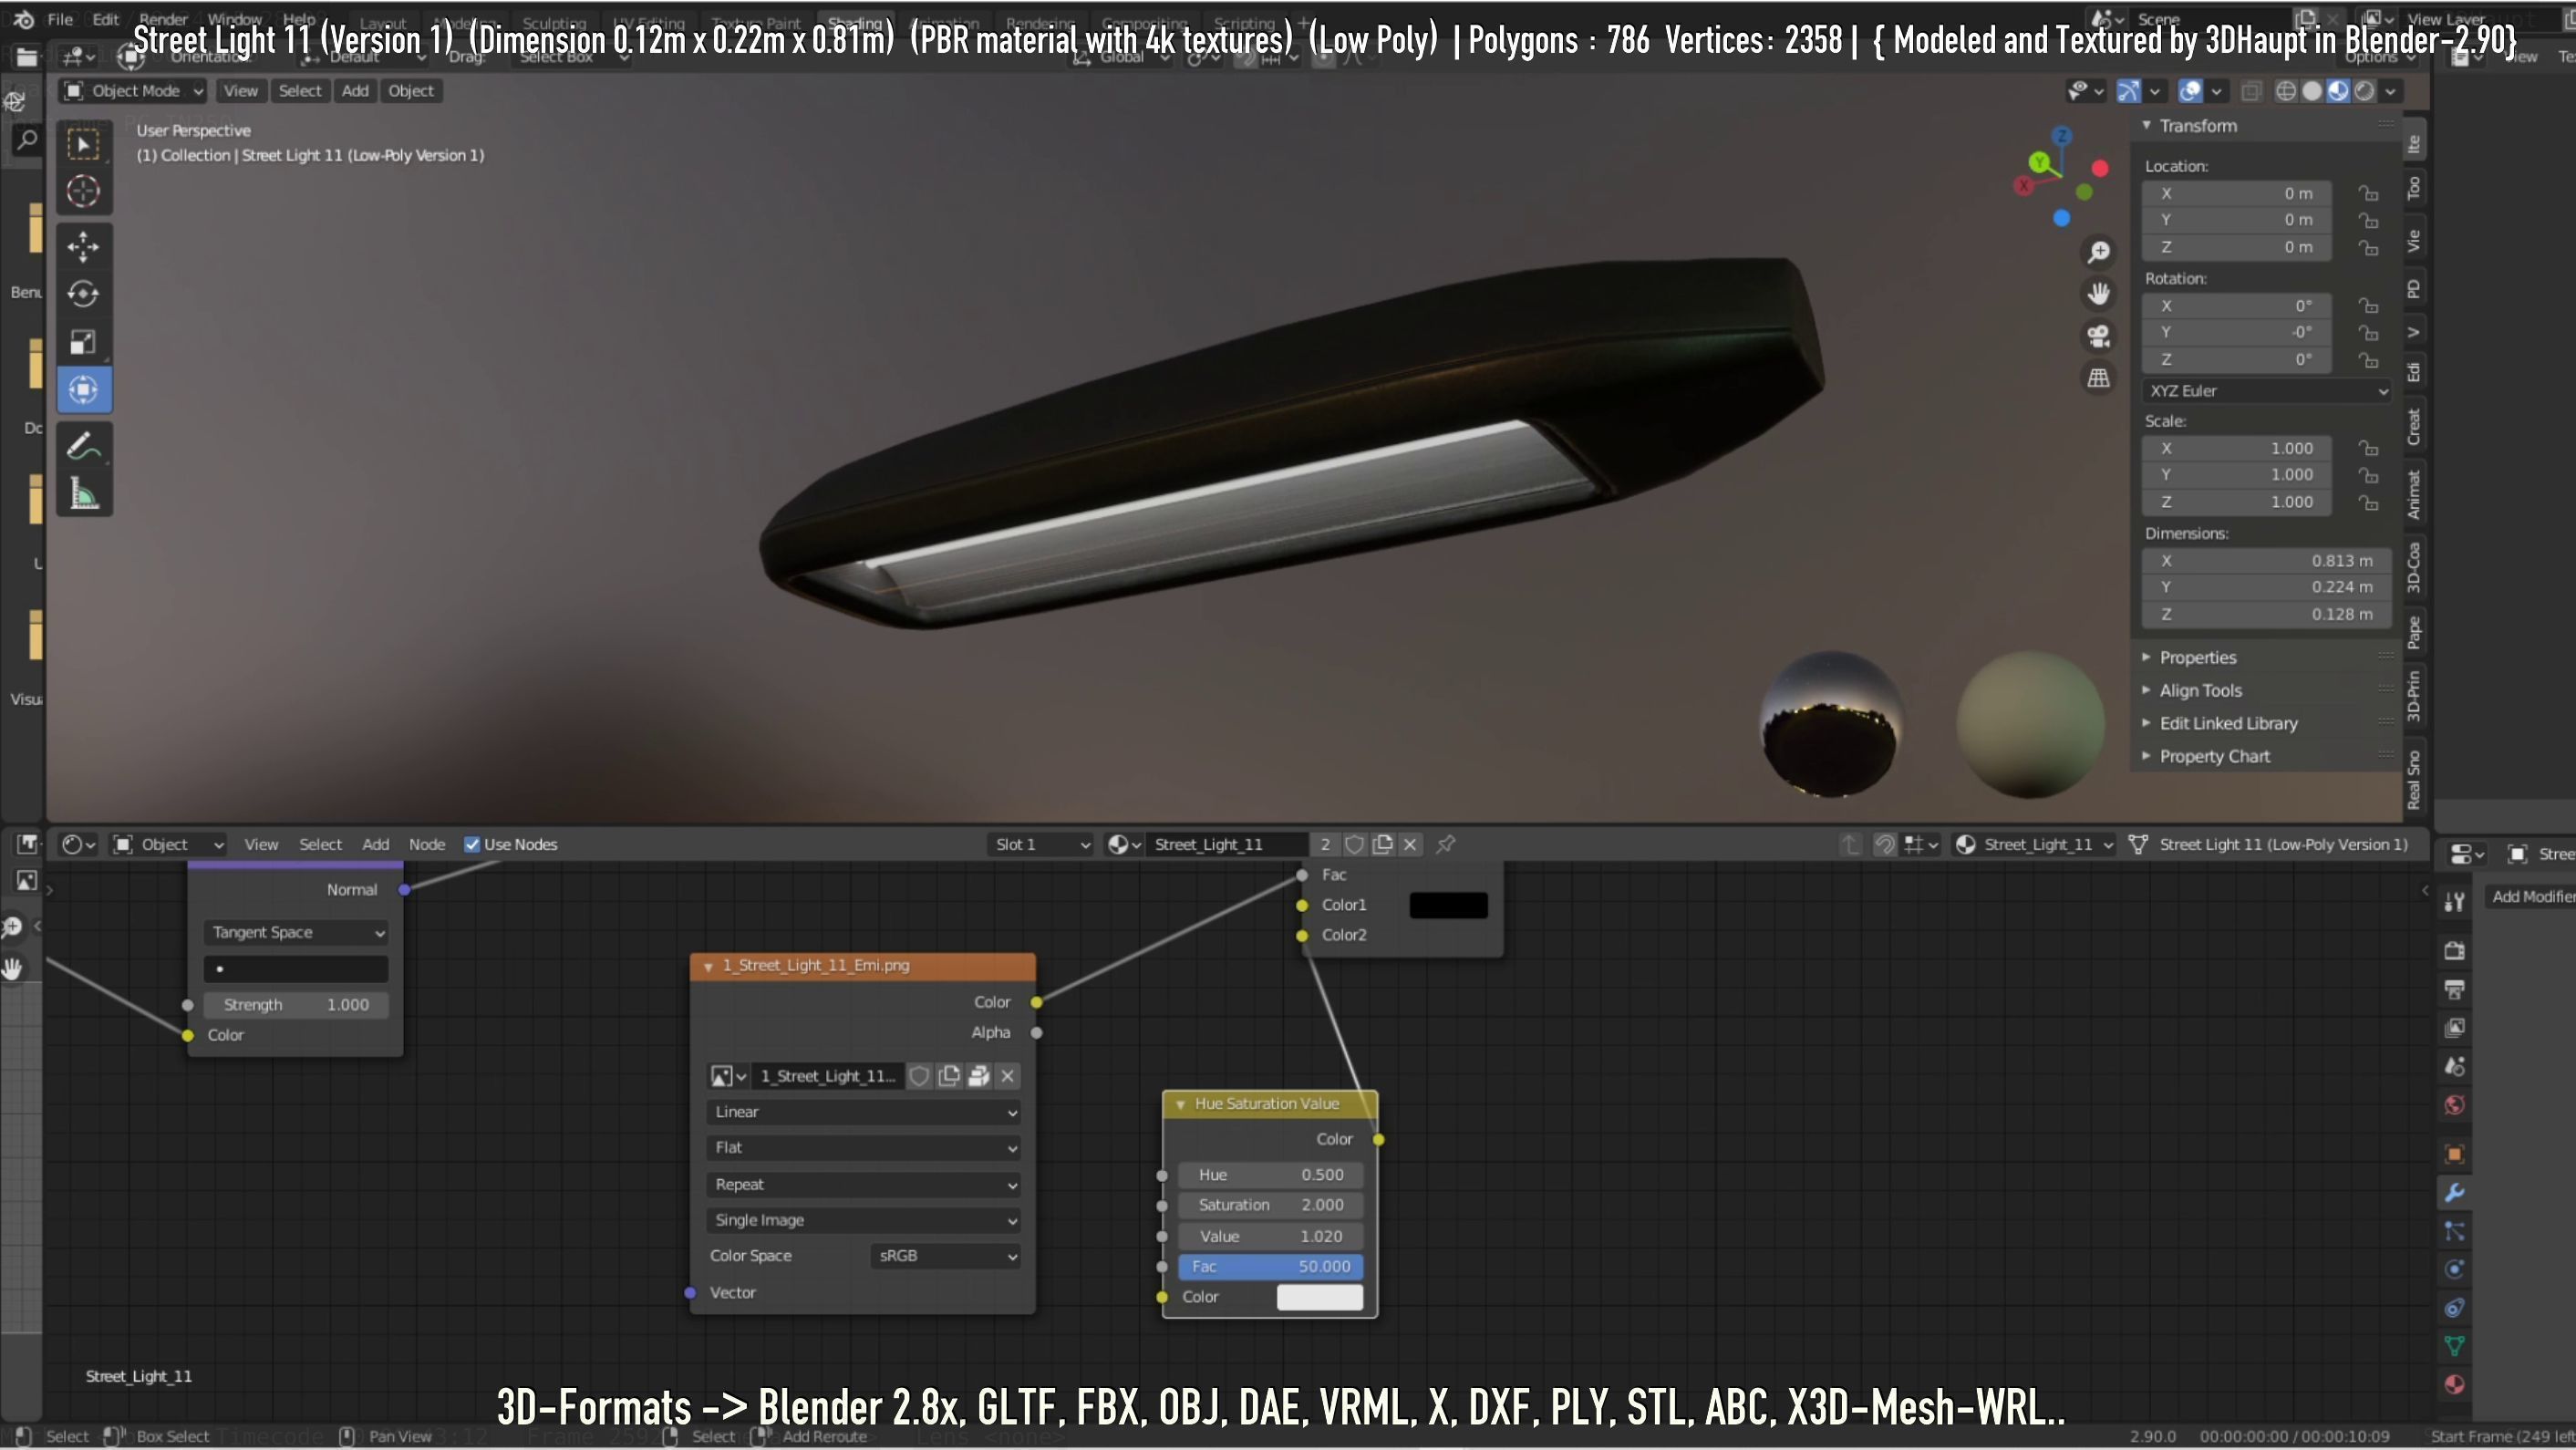Activate the 3D Cursor tool

click(x=83, y=191)
